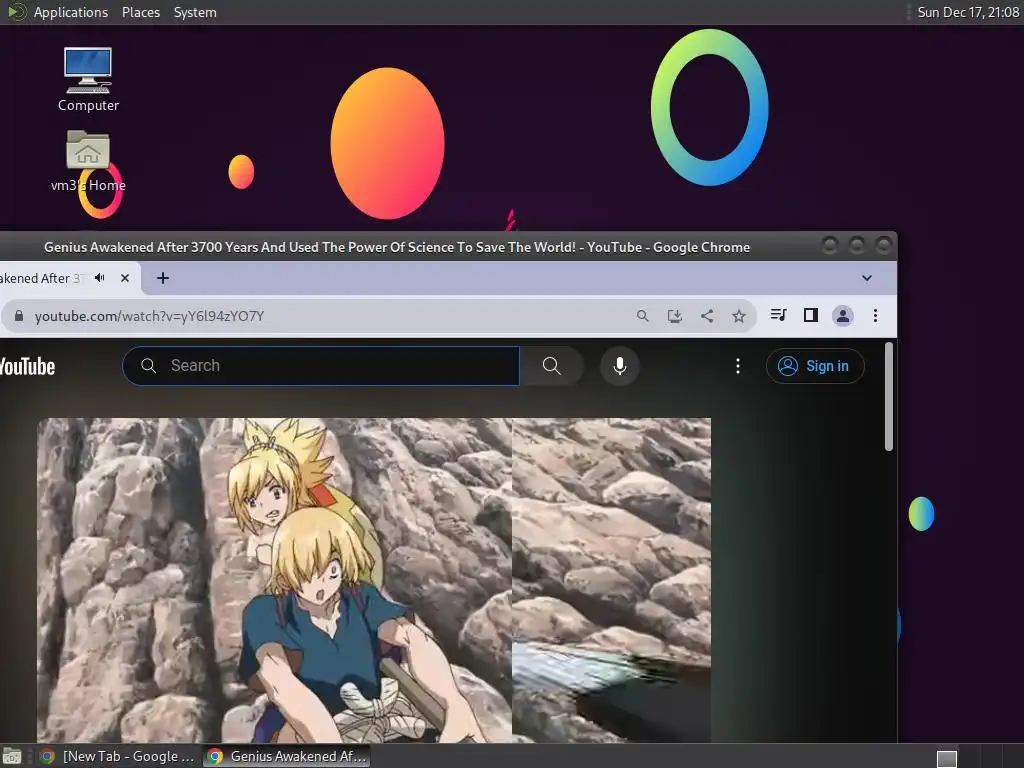Open the Chrome profile avatar
Viewport: 1024px width, 768px height.
click(x=842, y=316)
